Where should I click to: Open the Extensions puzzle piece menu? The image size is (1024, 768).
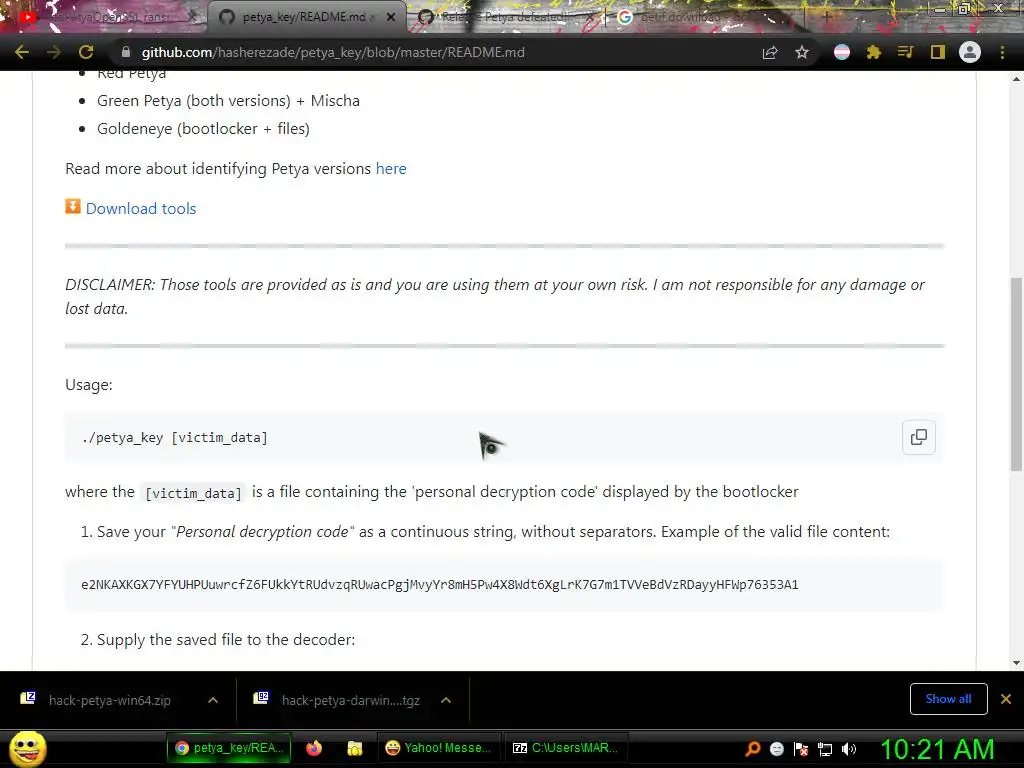coord(874,52)
